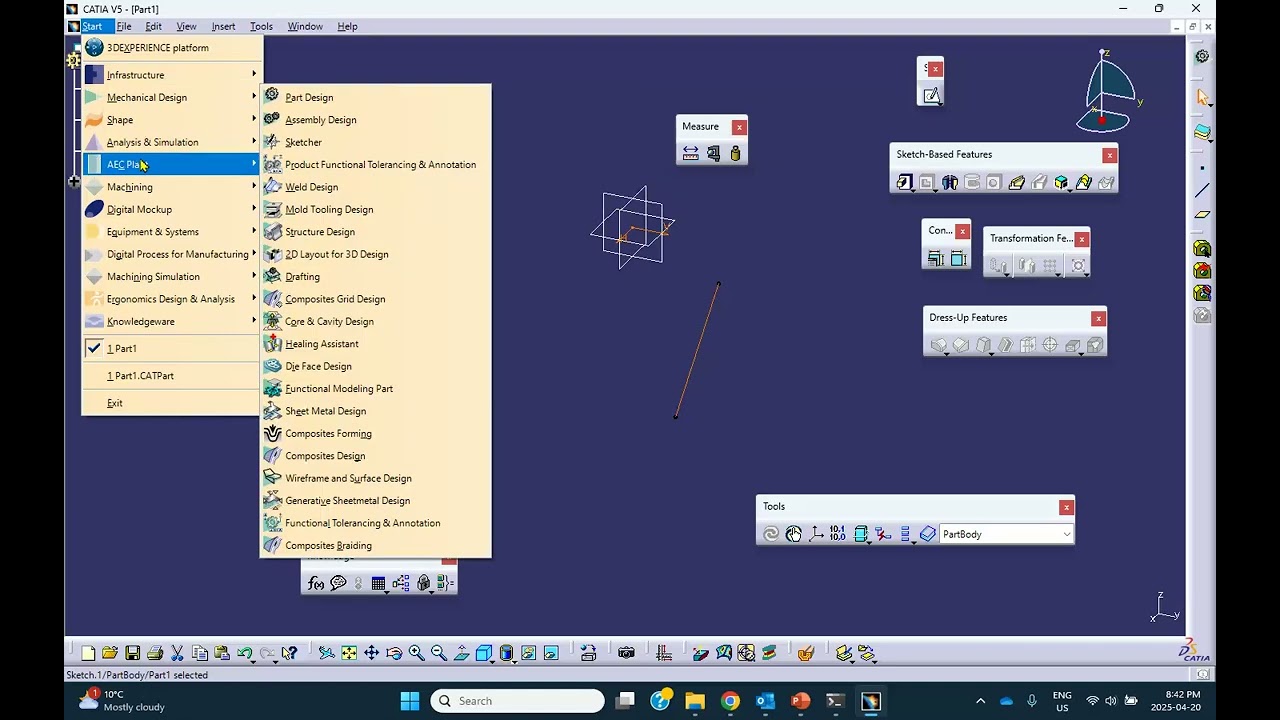
Task: Expand the Analysis & Simulation submenu arrow
Action: (254, 141)
